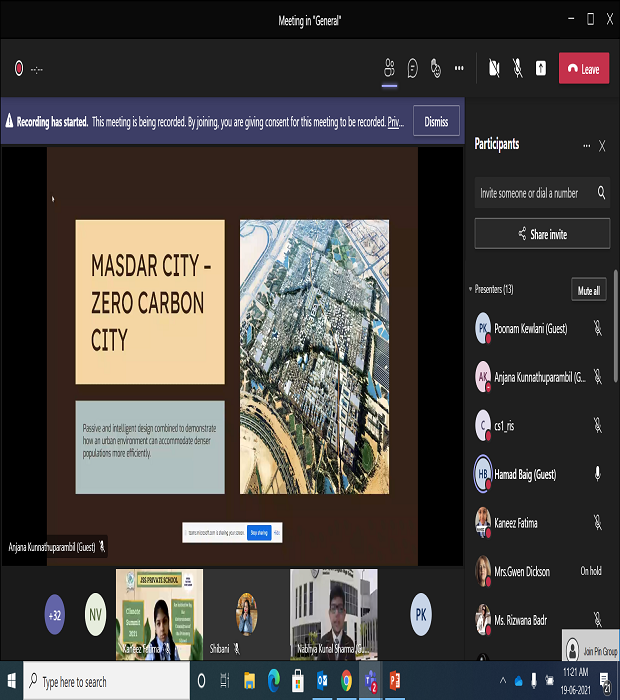Open Cortana circle icon
The image size is (620, 700).
pyautogui.click(x=201, y=681)
